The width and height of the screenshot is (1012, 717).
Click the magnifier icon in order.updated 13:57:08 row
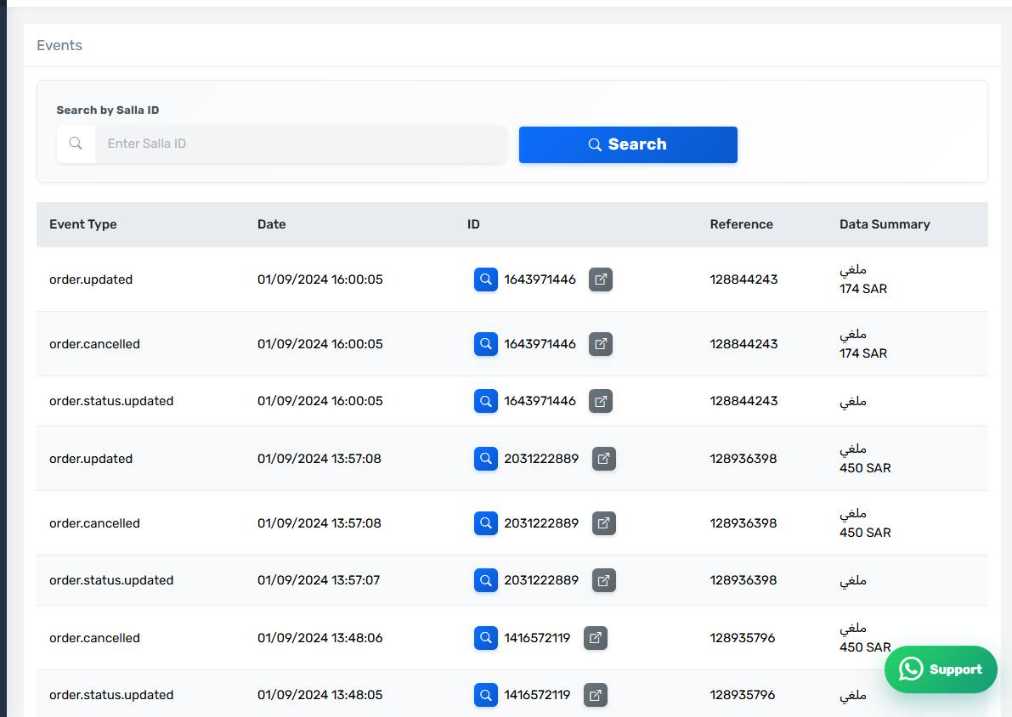pyautogui.click(x=485, y=459)
